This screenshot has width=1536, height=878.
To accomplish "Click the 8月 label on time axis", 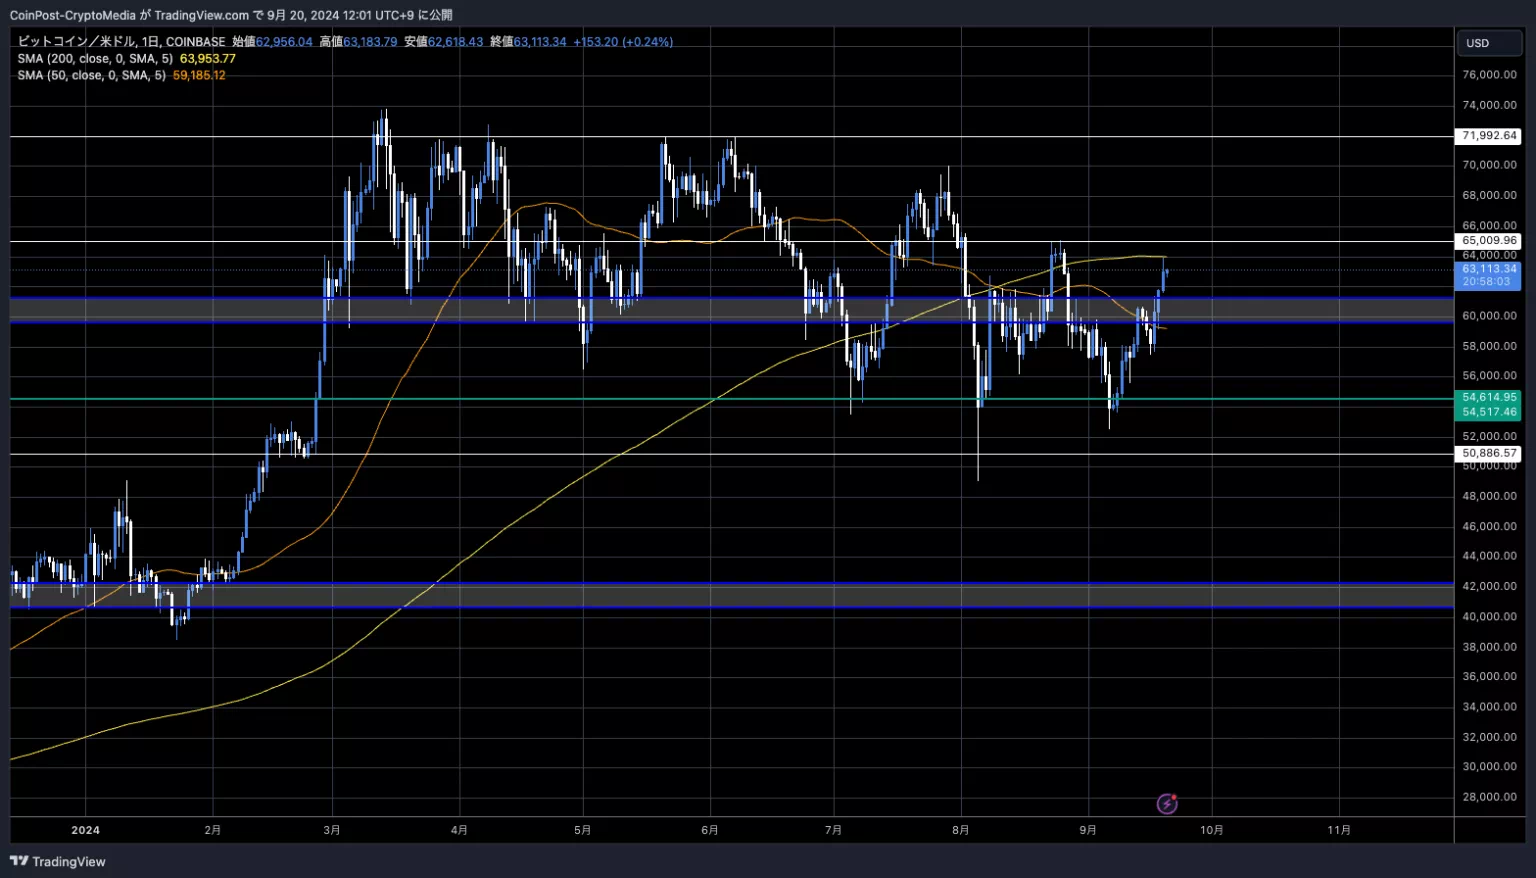I will coord(961,830).
